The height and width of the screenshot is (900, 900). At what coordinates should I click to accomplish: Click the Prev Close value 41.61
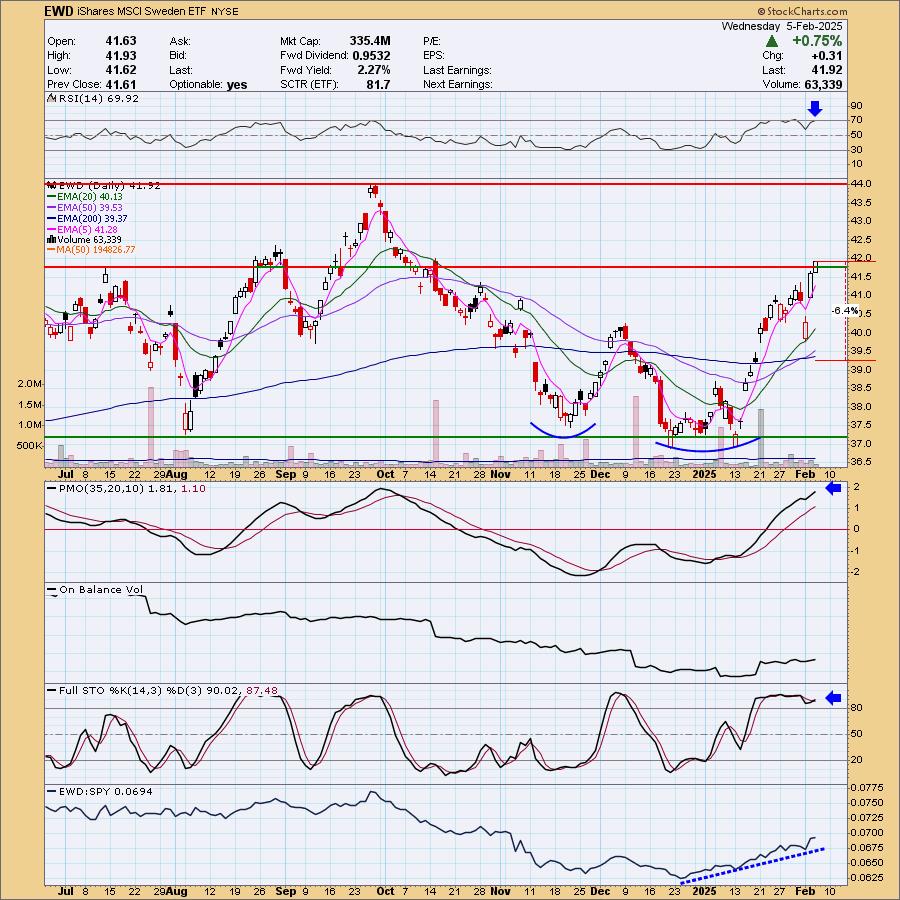121,84
